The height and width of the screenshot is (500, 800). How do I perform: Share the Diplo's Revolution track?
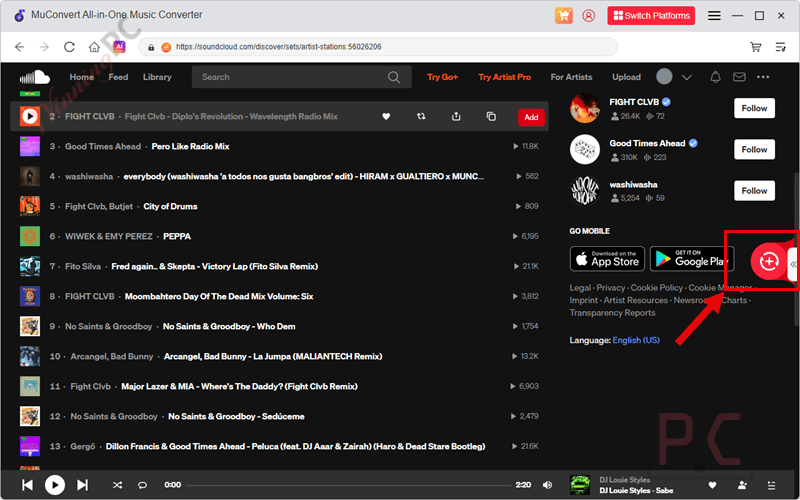(x=456, y=117)
